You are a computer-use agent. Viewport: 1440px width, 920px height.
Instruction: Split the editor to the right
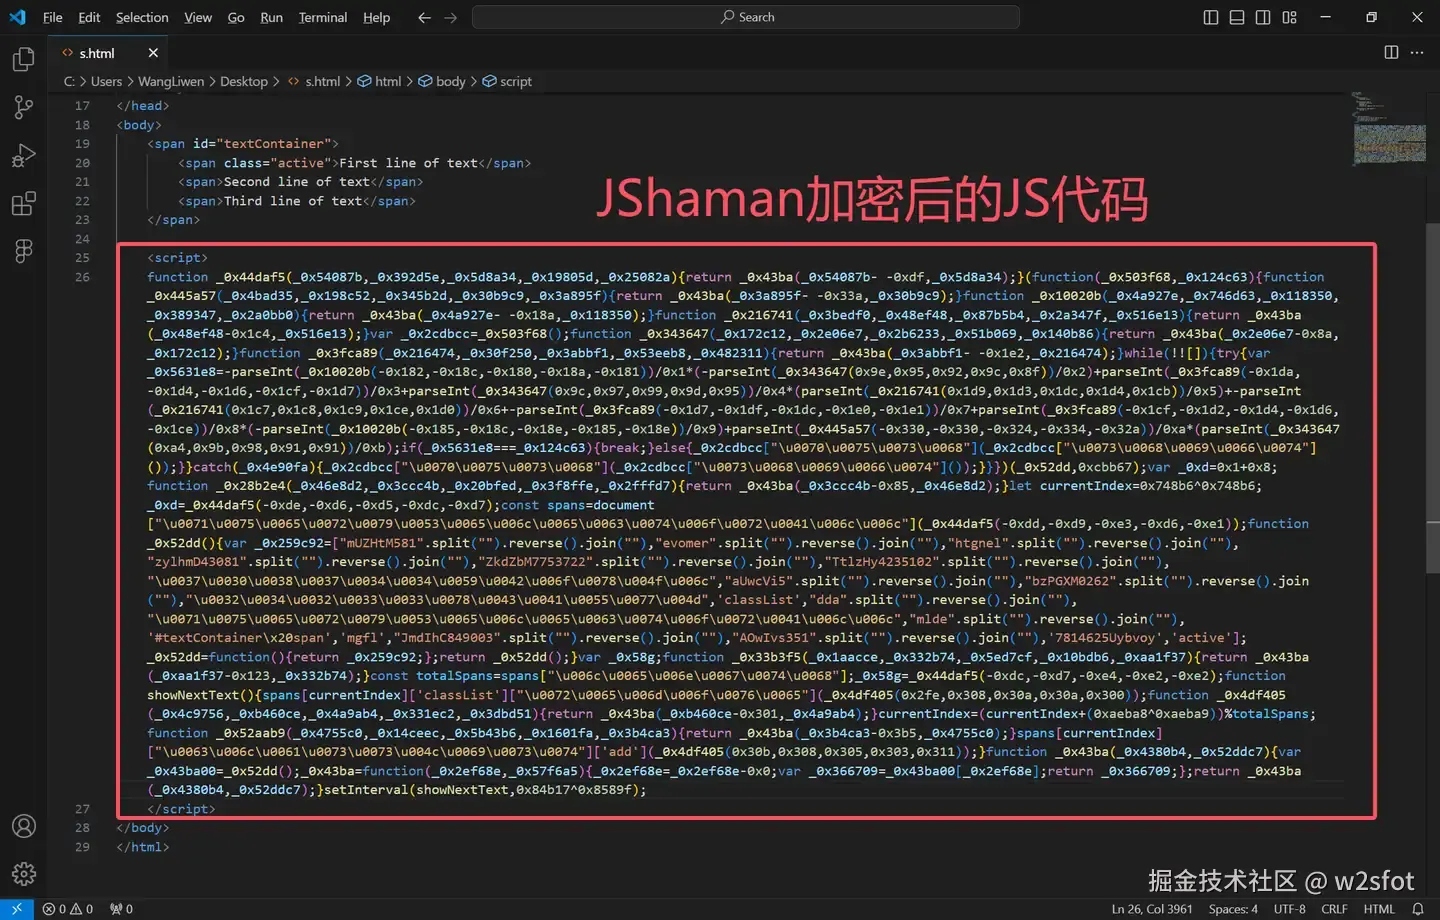[x=1391, y=52]
